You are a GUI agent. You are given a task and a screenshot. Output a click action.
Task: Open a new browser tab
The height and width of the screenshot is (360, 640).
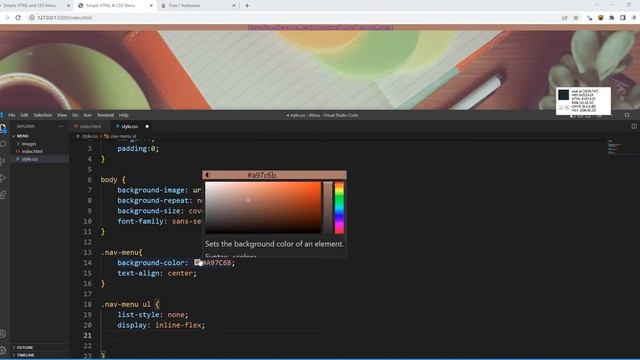247,5
